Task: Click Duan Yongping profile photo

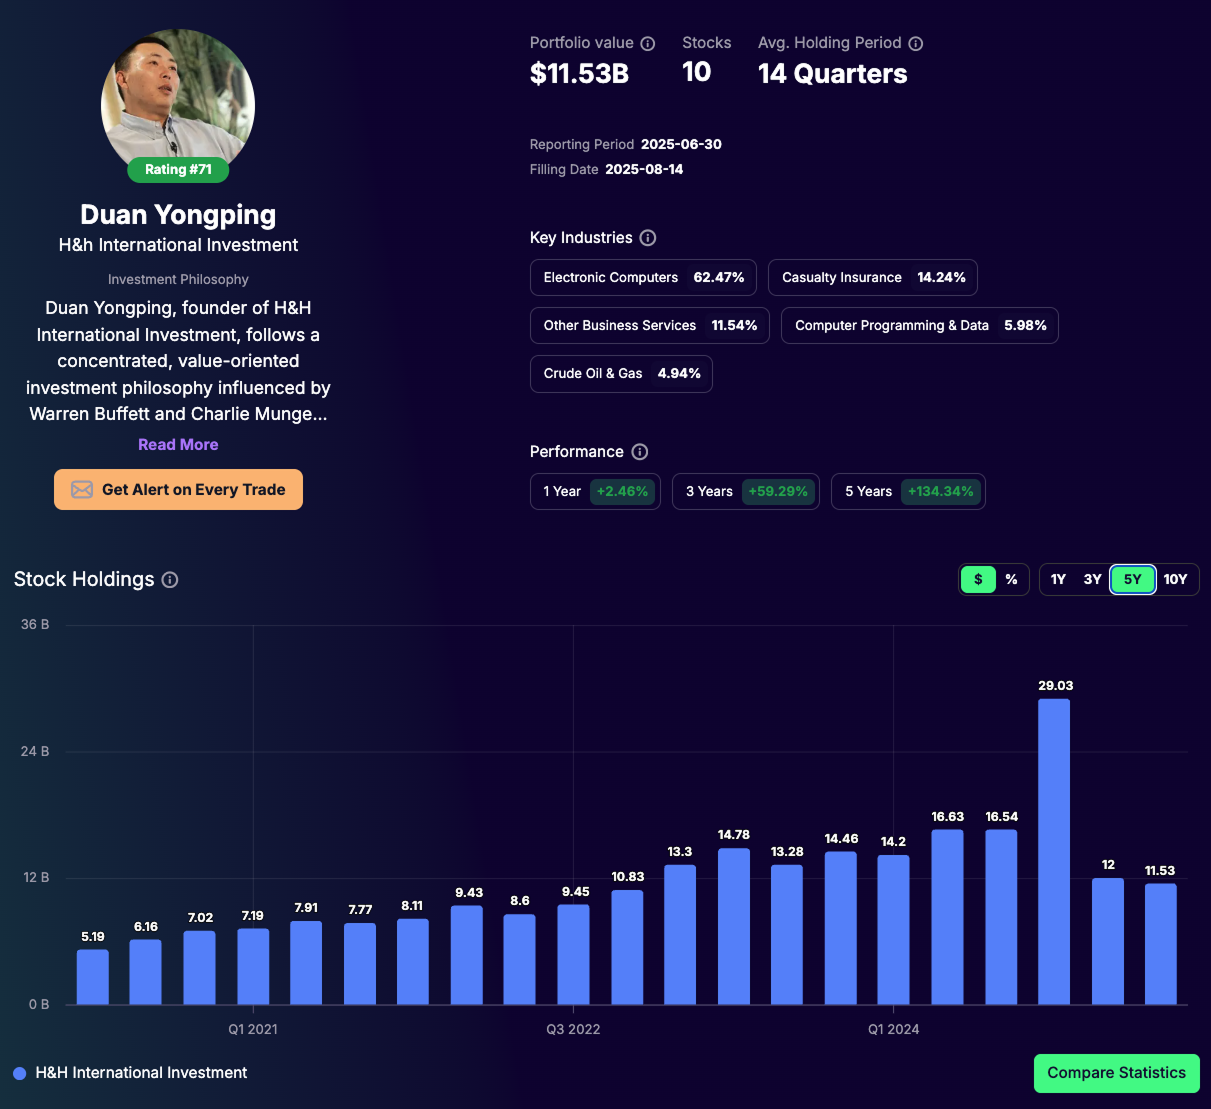Action: click(178, 100)
